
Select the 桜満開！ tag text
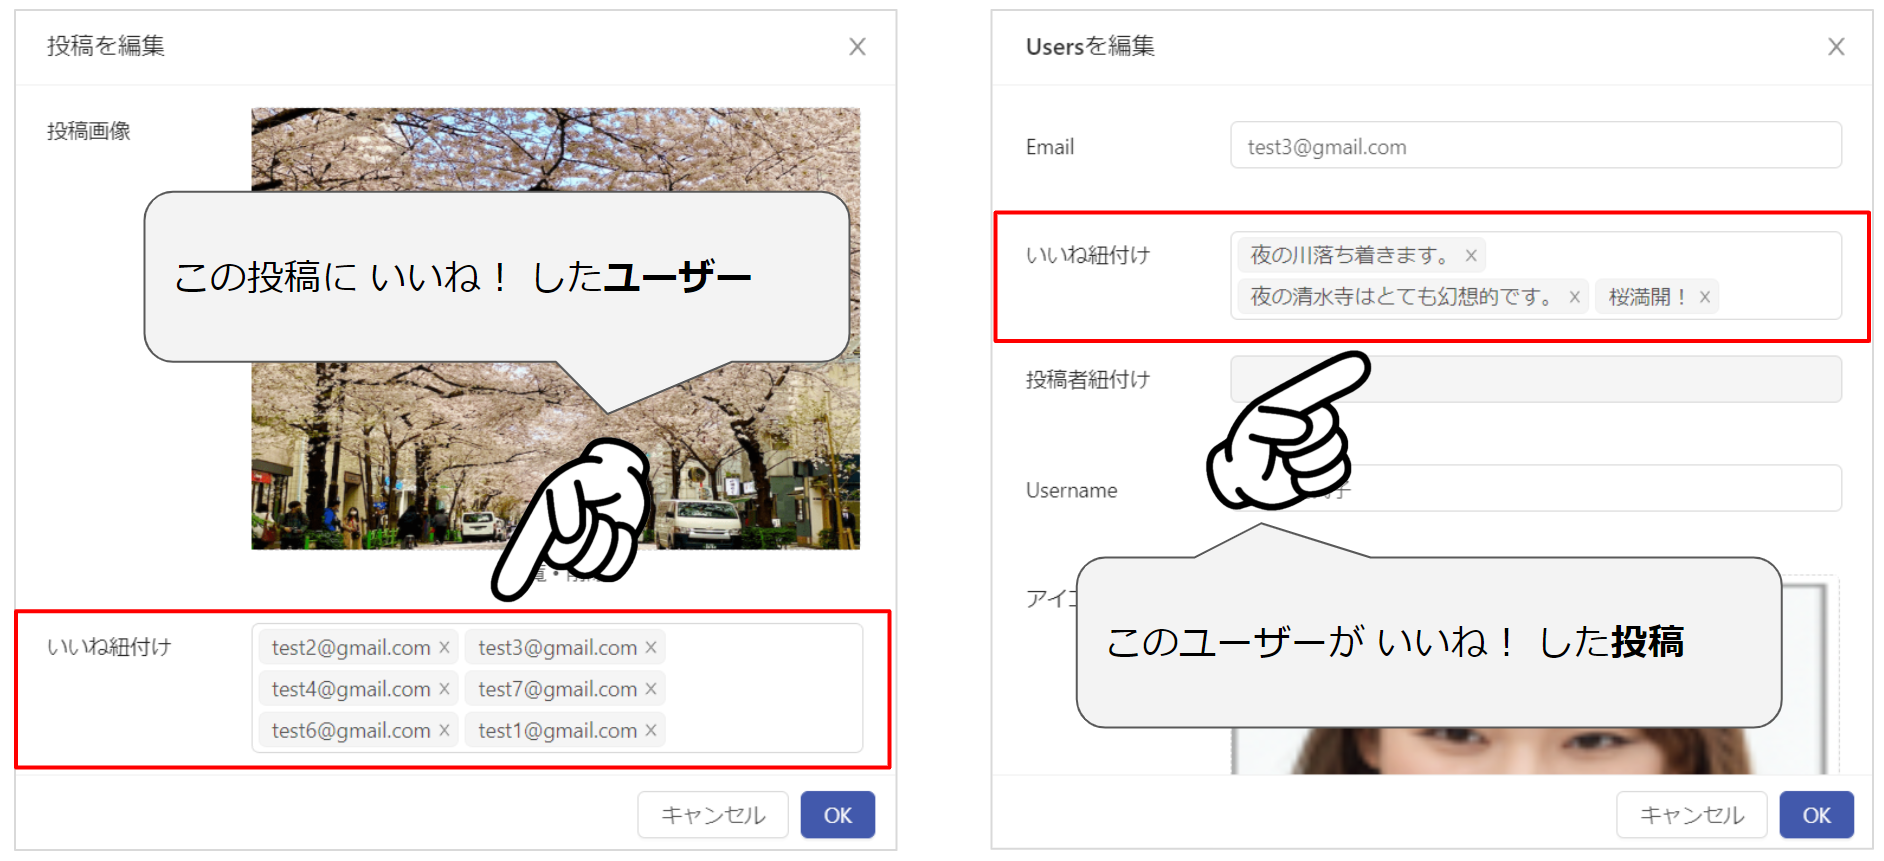[1649, 297]
